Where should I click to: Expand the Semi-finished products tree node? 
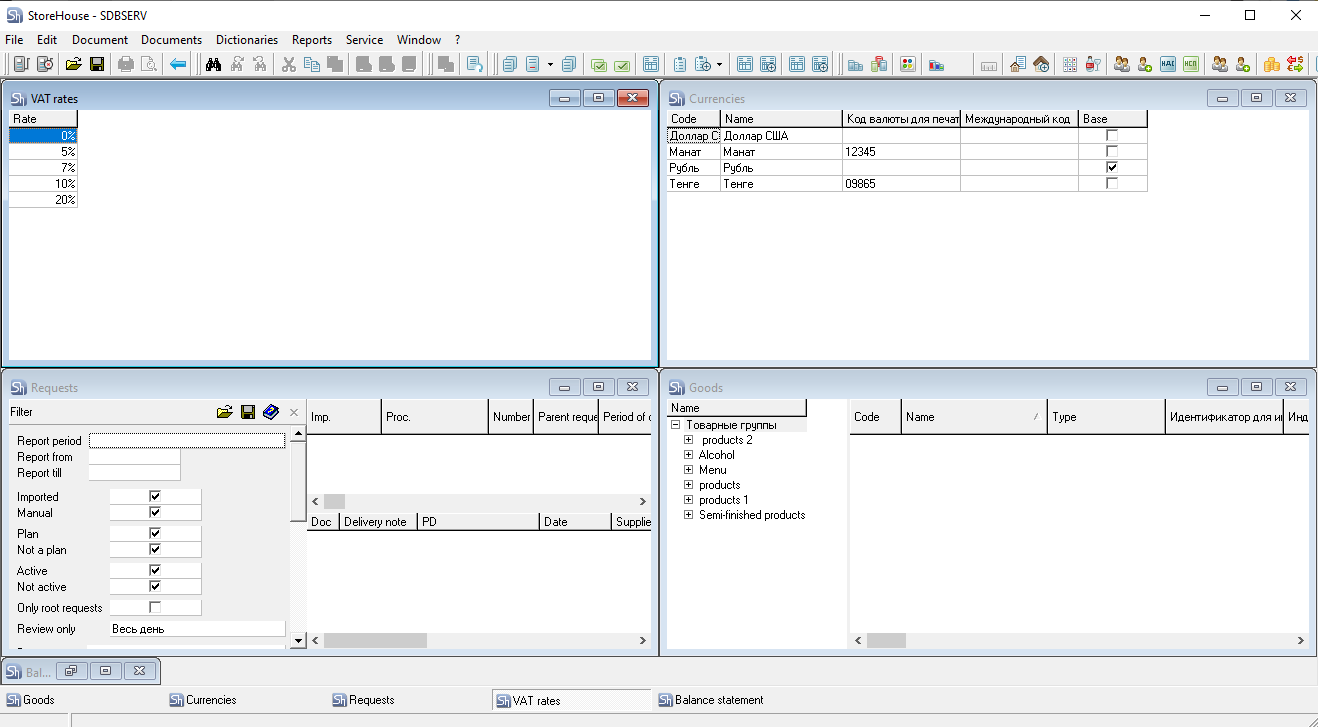[688, 515]
